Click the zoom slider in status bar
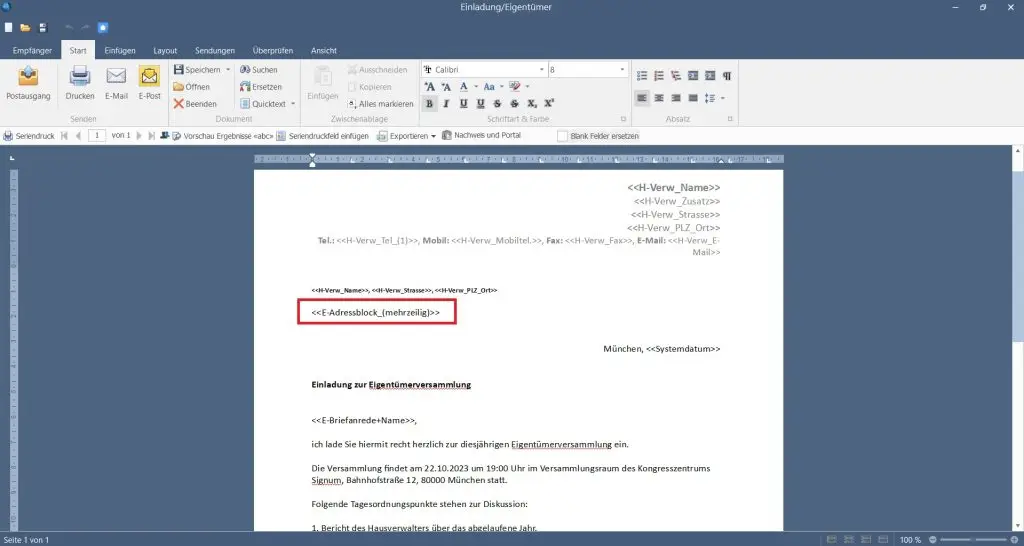Viewport: 1024px width, 546px height. click(x=973, y=540)
